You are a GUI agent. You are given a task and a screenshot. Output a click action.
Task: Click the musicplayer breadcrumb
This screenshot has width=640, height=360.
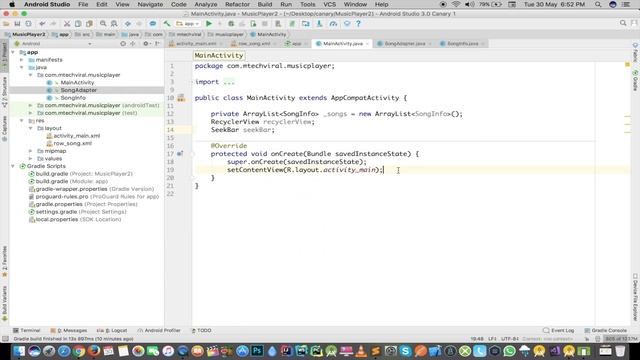pyautogui.click(x=226, y=34)
